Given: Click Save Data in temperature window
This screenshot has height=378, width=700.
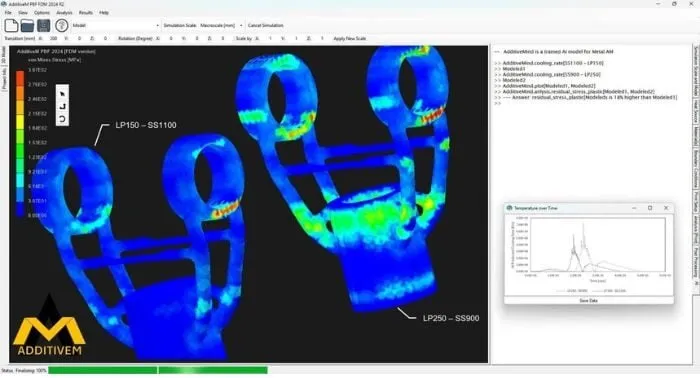Looking at the screenshot, I should click(x=588, y=301).
